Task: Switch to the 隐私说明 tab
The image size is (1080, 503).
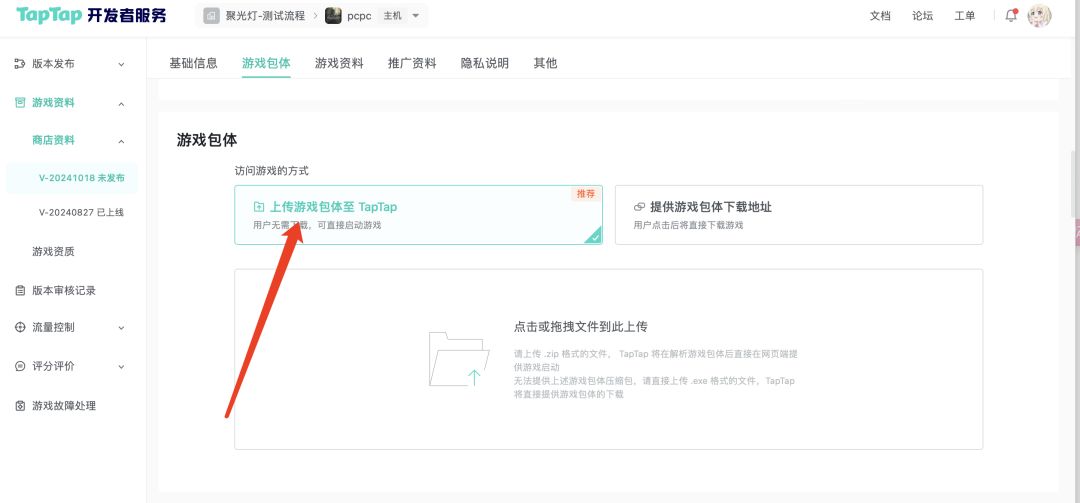Action: [x=485, y=63]
